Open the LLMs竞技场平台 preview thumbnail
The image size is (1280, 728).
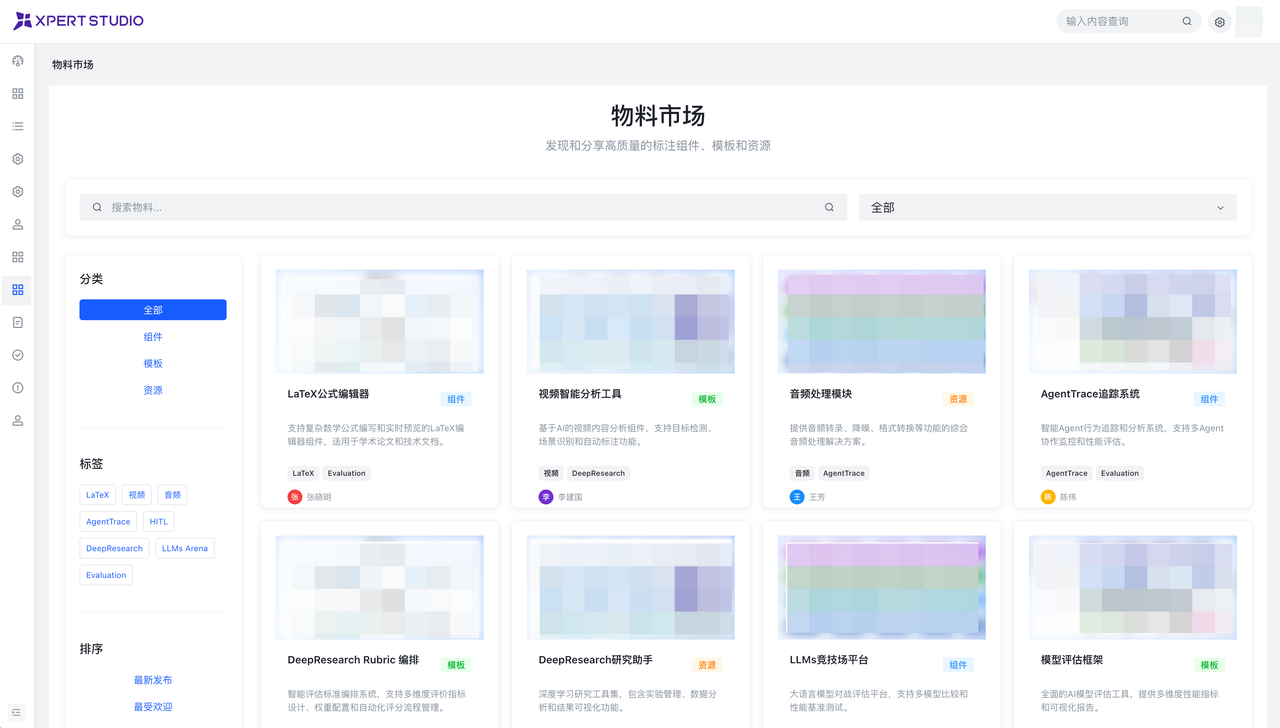click(x=882, y=588)
